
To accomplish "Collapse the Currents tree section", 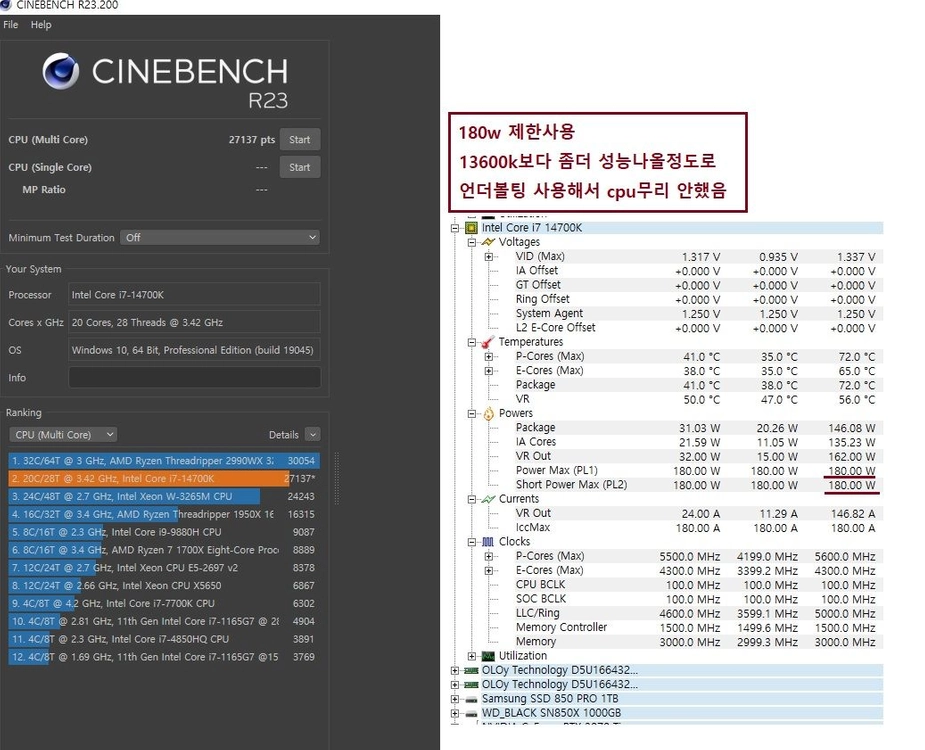I will click(x=471, y=499).
